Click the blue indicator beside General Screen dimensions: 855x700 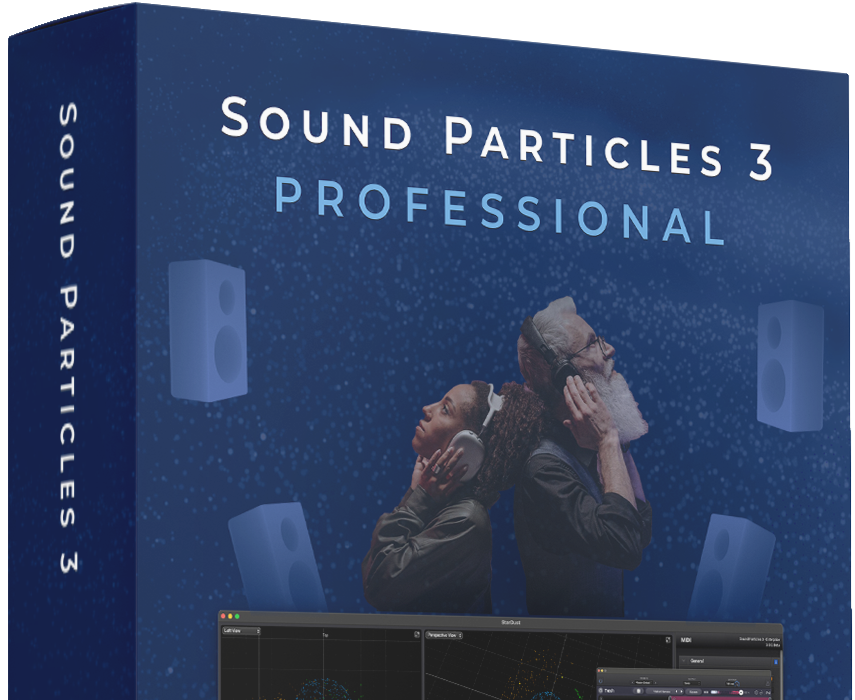click(776, 660)
